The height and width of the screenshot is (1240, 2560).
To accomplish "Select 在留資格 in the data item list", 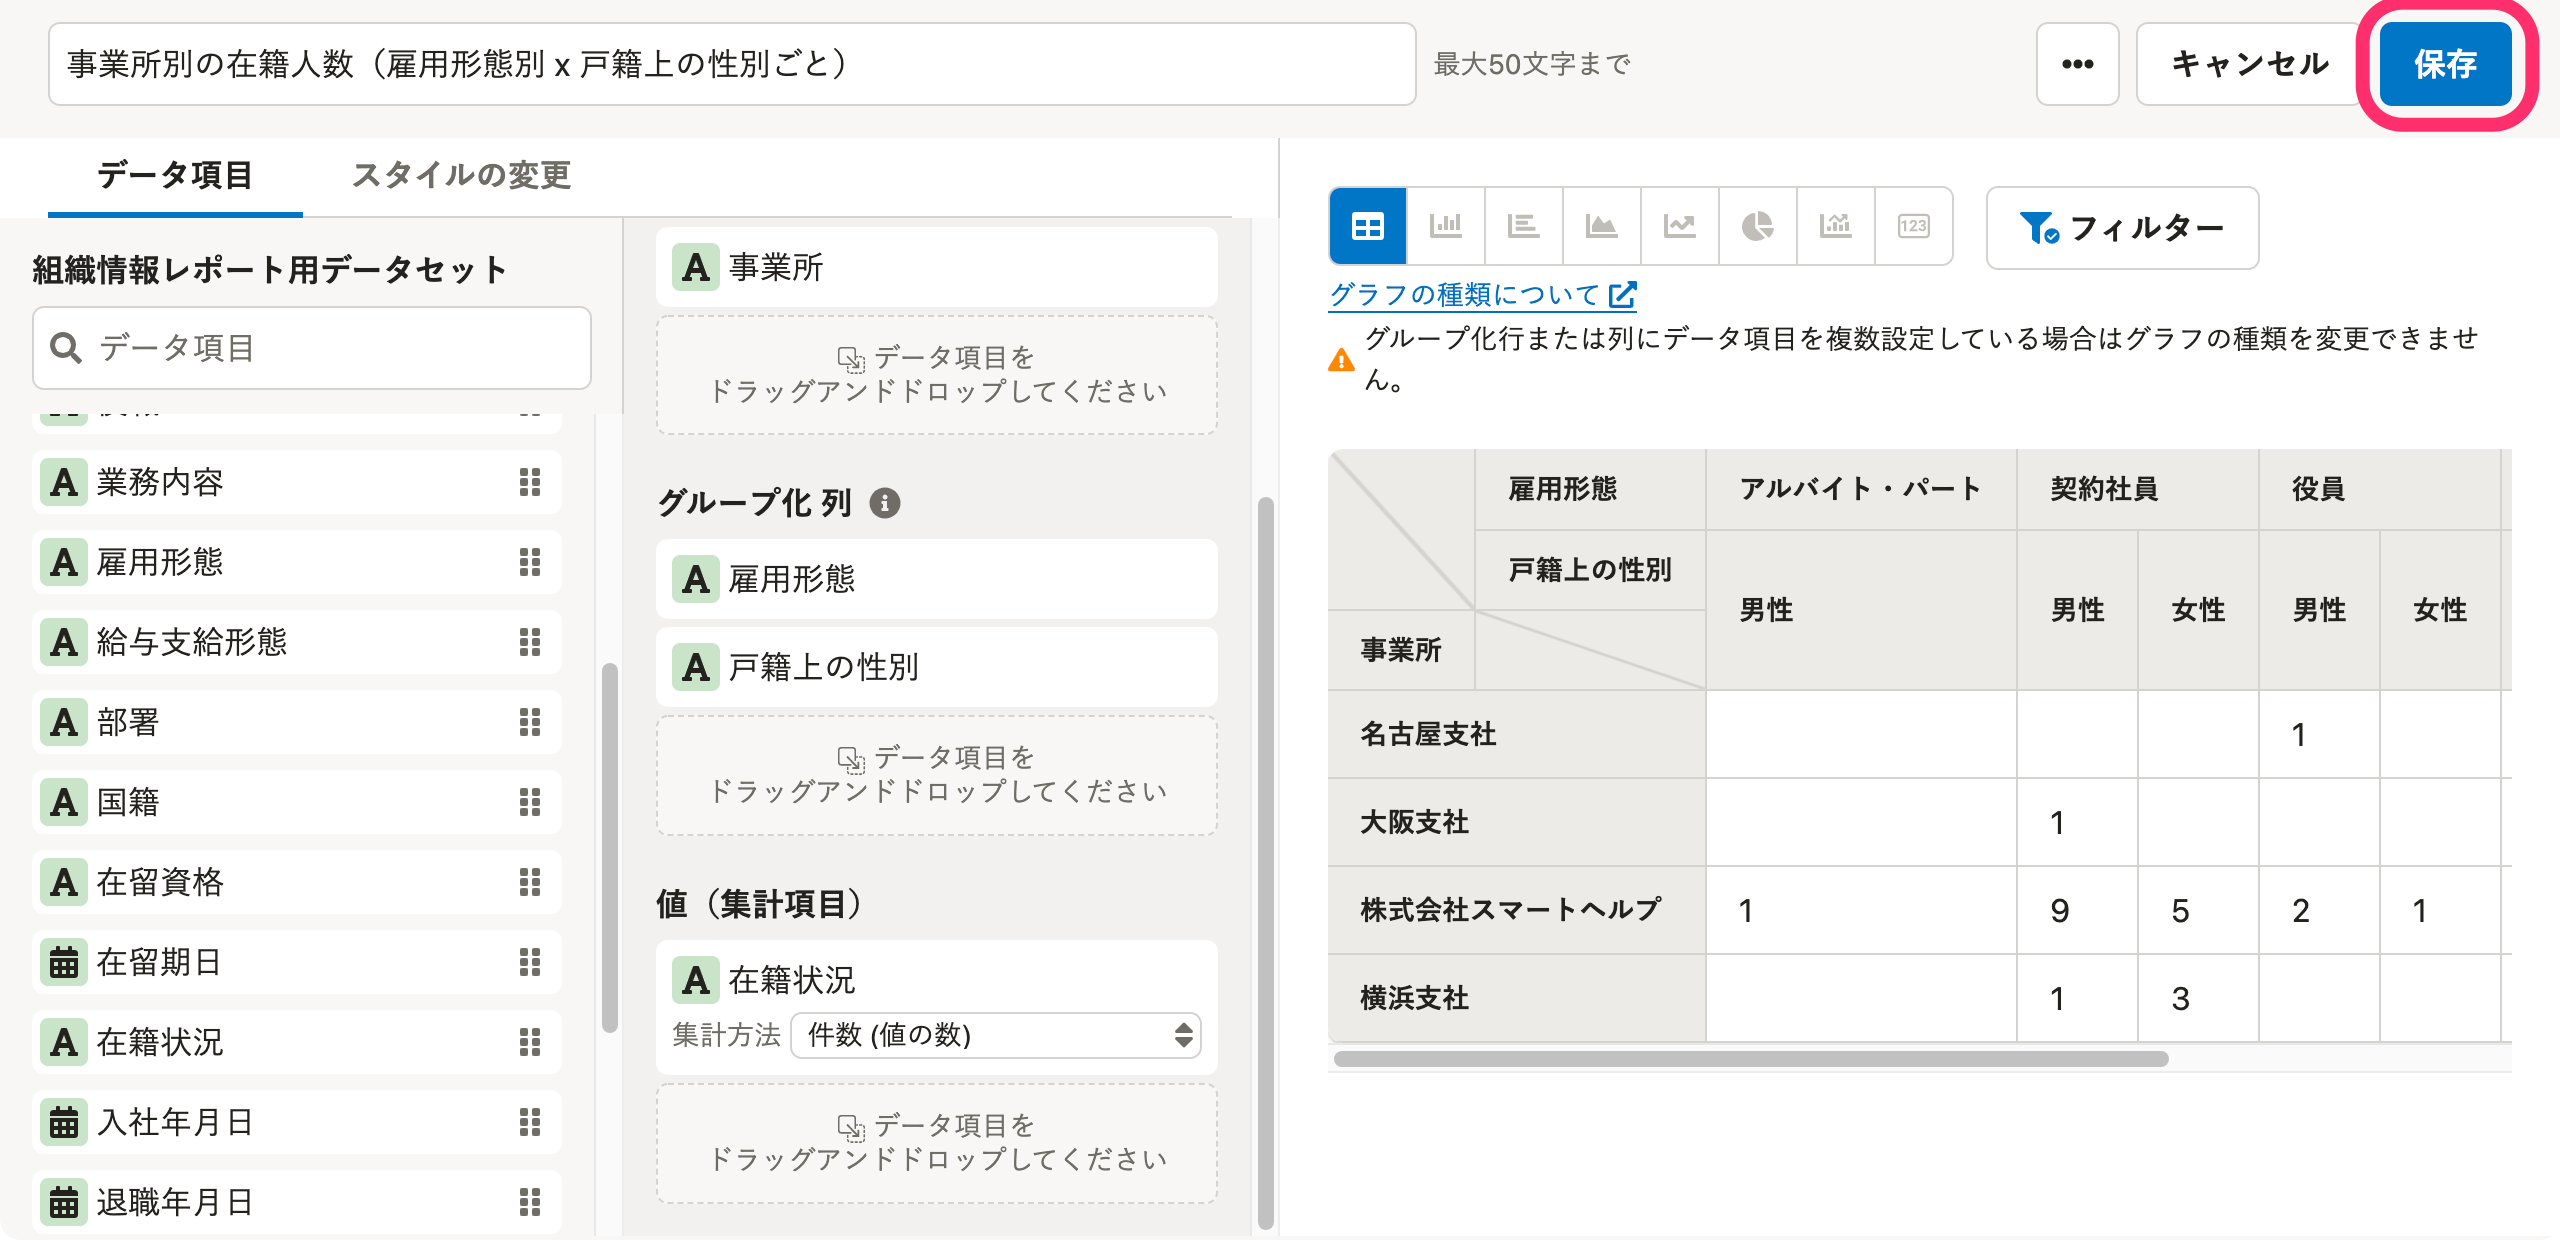I will 297,882.
